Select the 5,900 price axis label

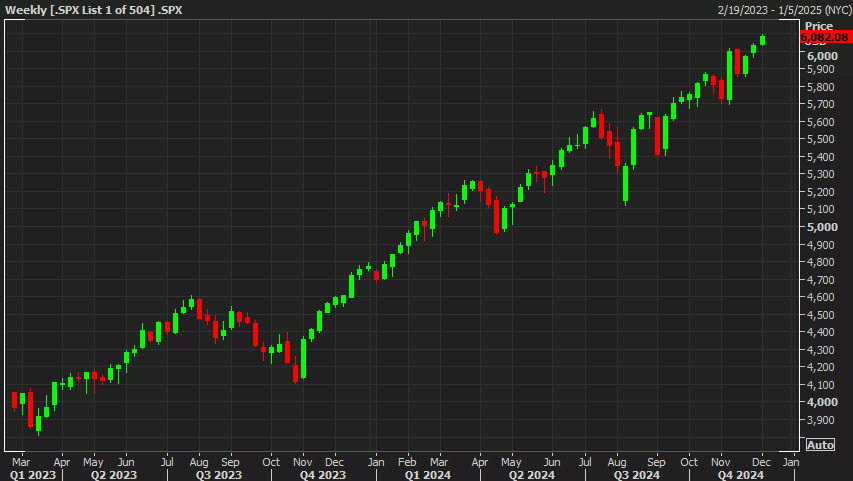pos(821,70)
